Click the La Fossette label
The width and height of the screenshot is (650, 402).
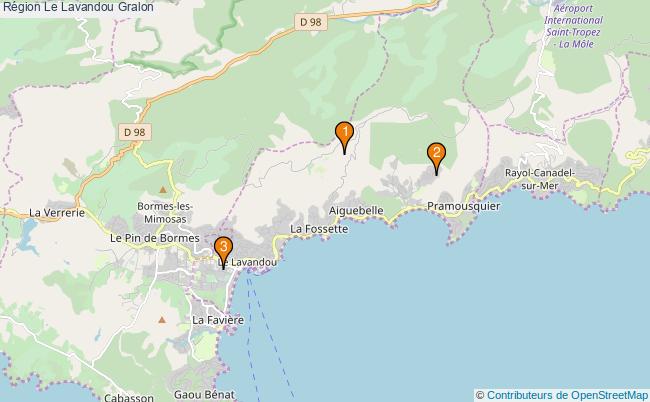319,229
